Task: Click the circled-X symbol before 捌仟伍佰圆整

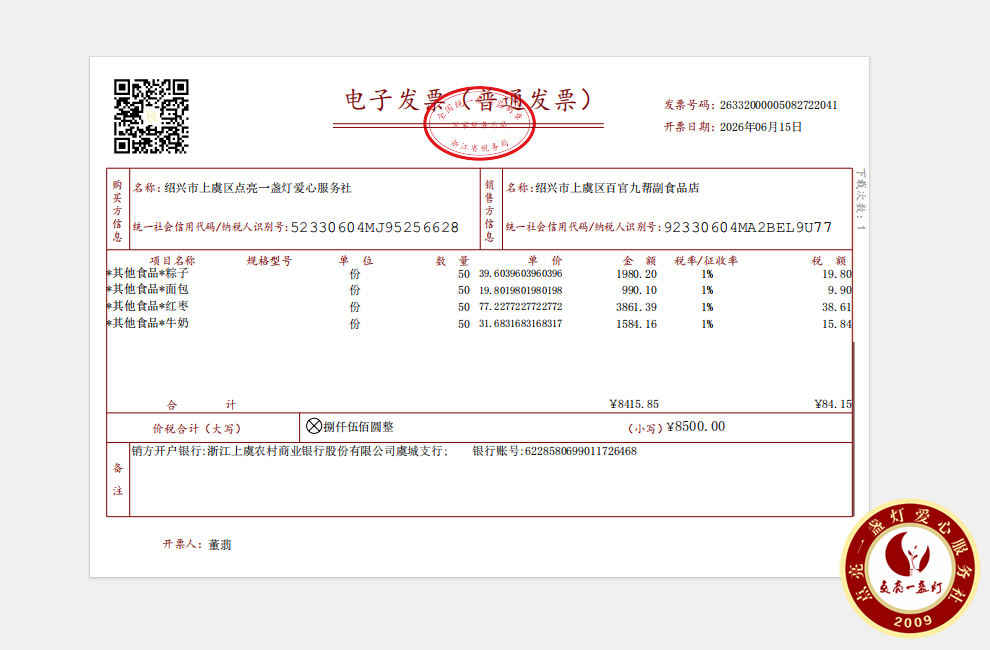Action: point(314,426)
